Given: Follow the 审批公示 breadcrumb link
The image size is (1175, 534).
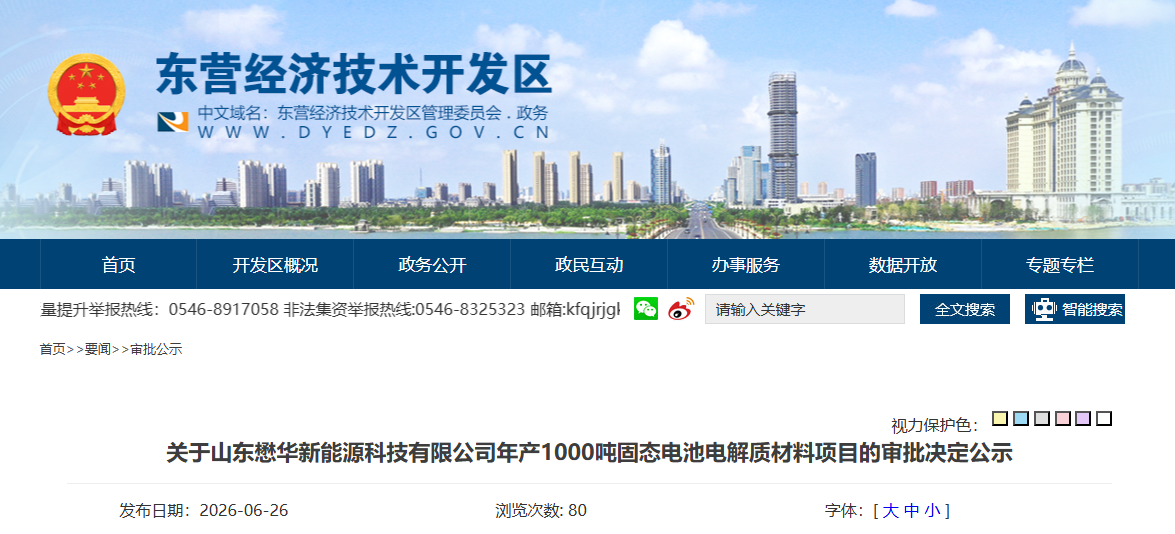Looking at the screenshot, I should tap(156, 349).
